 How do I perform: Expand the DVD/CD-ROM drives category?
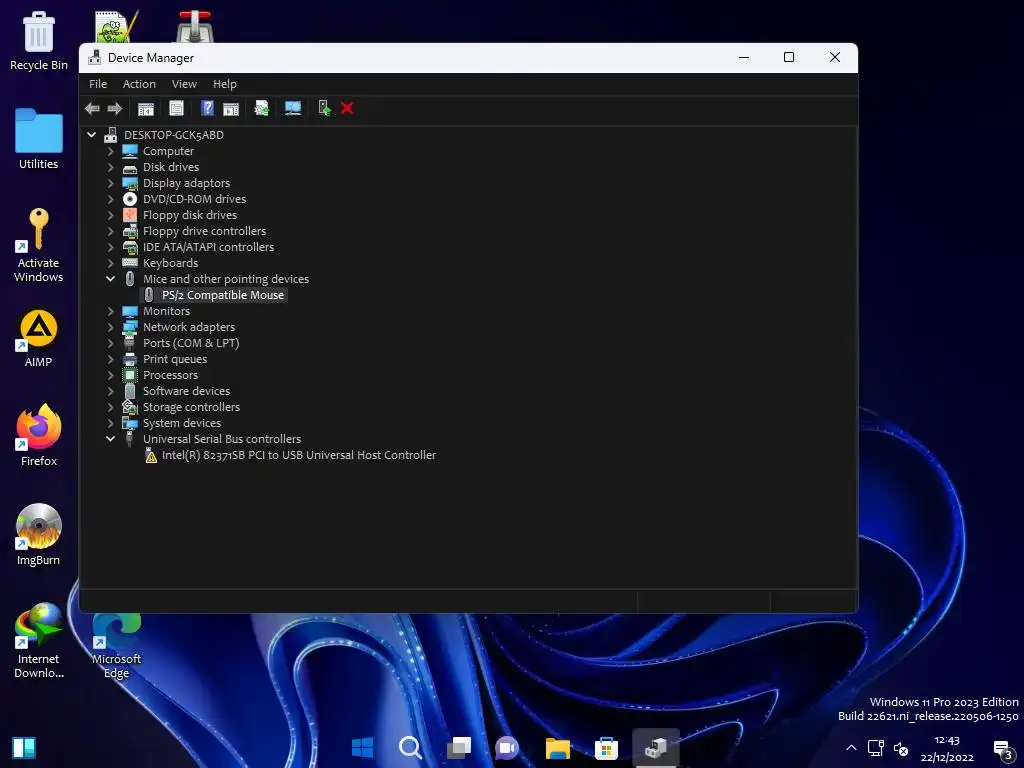110,199
